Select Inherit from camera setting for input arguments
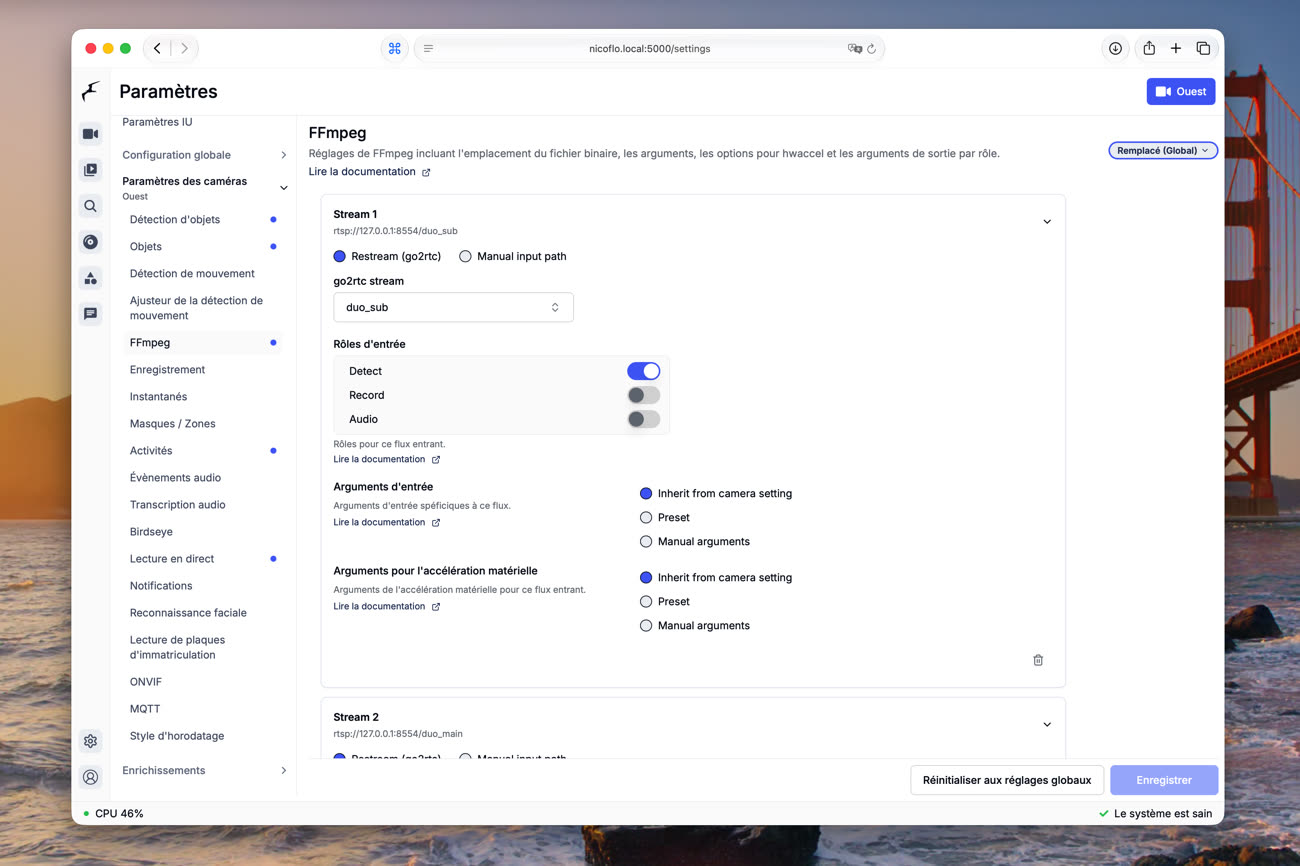1300x866 pixels. [x=646, y=493]
